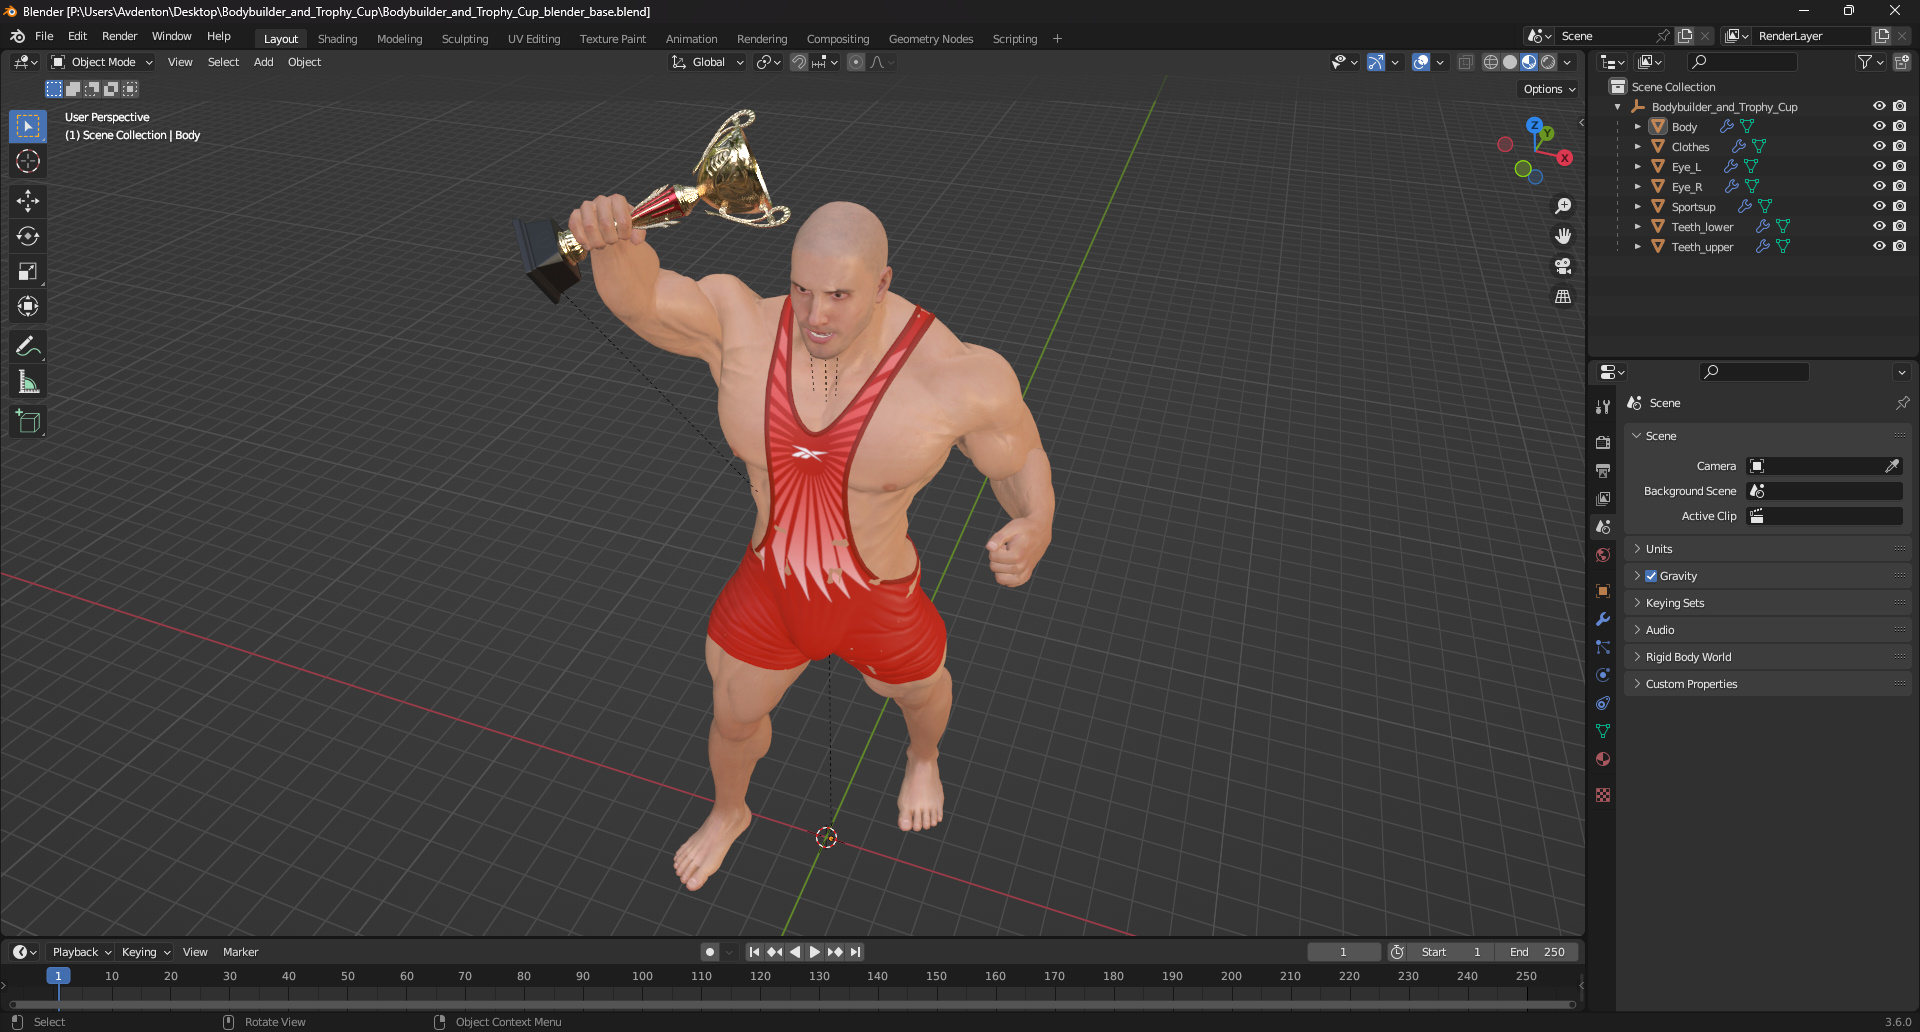Open the View Layer properties tab
Image resolution: width=1920 pixels, height=1032 pixels.
1603,498
